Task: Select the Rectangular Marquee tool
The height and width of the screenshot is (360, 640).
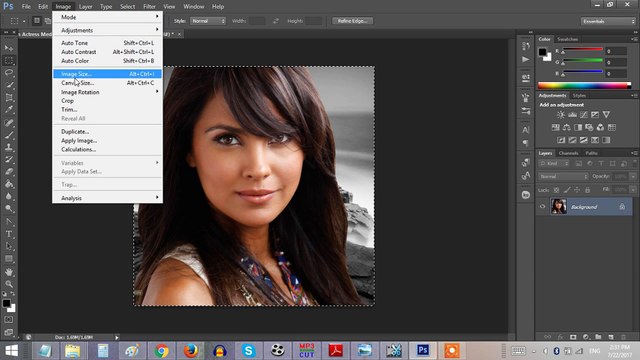Action: (9, 60)
